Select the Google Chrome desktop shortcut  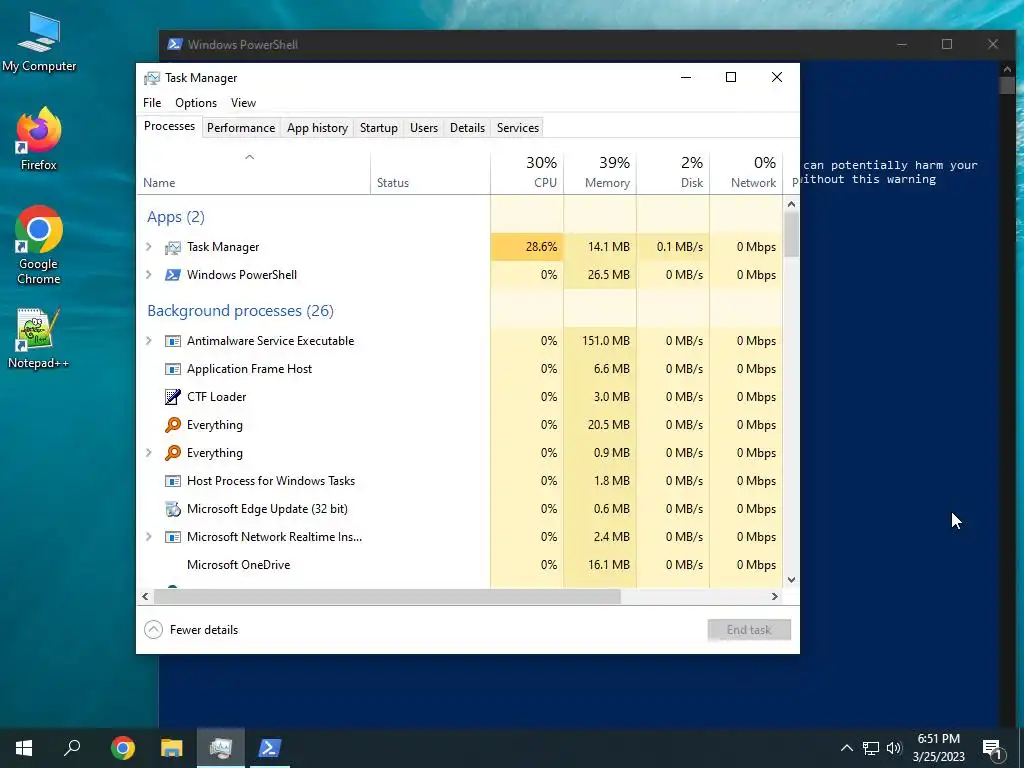[39, 246]
